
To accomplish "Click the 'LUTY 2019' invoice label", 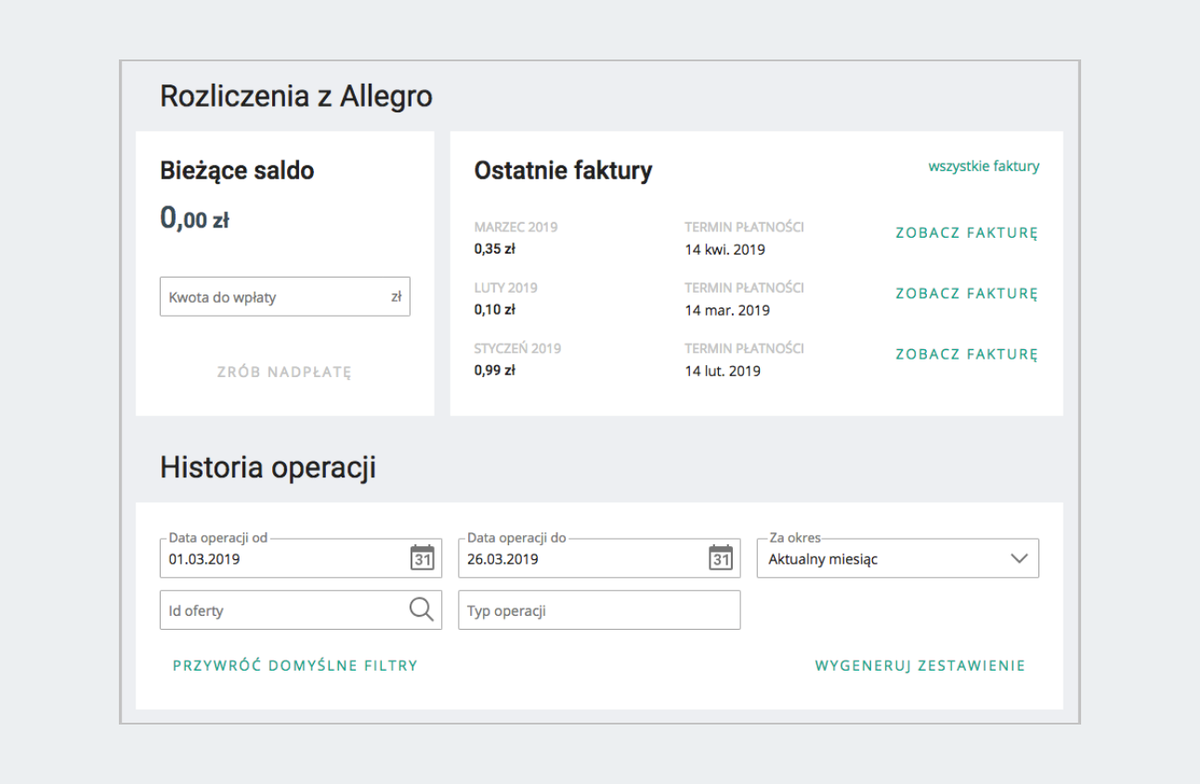I will tap(506, 288).
